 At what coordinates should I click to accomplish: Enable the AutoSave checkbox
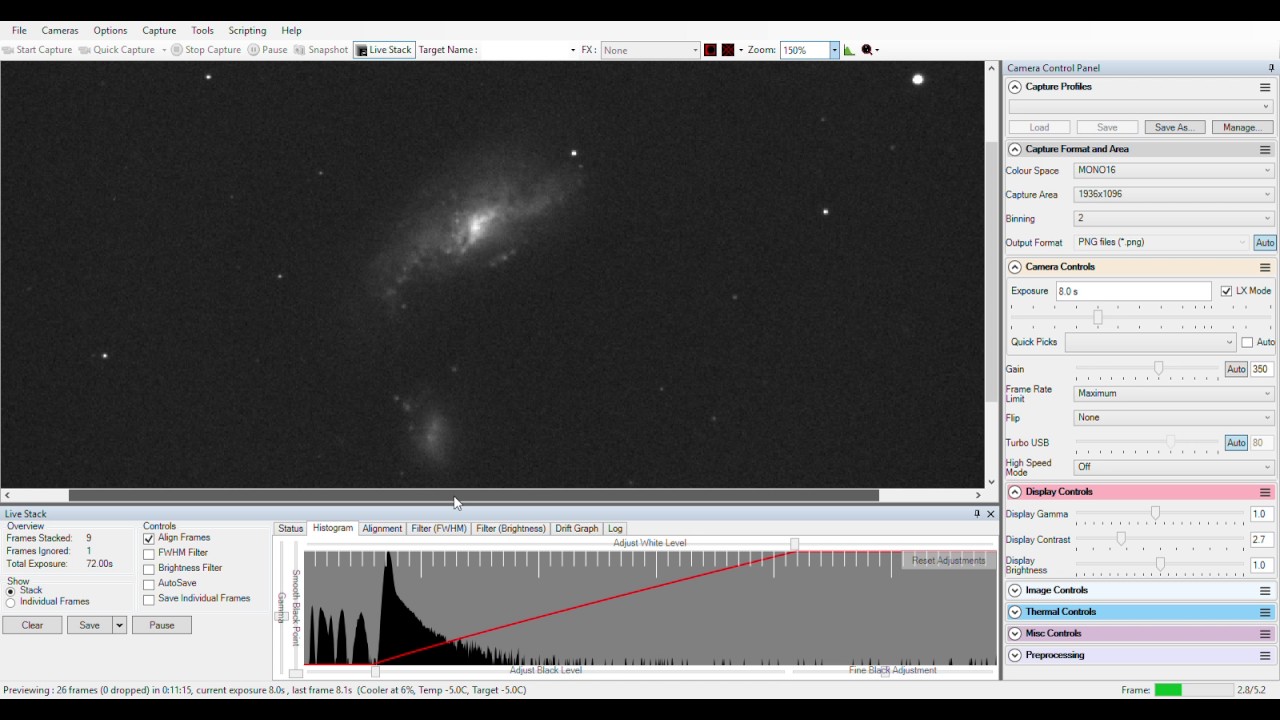coord(149,584)
